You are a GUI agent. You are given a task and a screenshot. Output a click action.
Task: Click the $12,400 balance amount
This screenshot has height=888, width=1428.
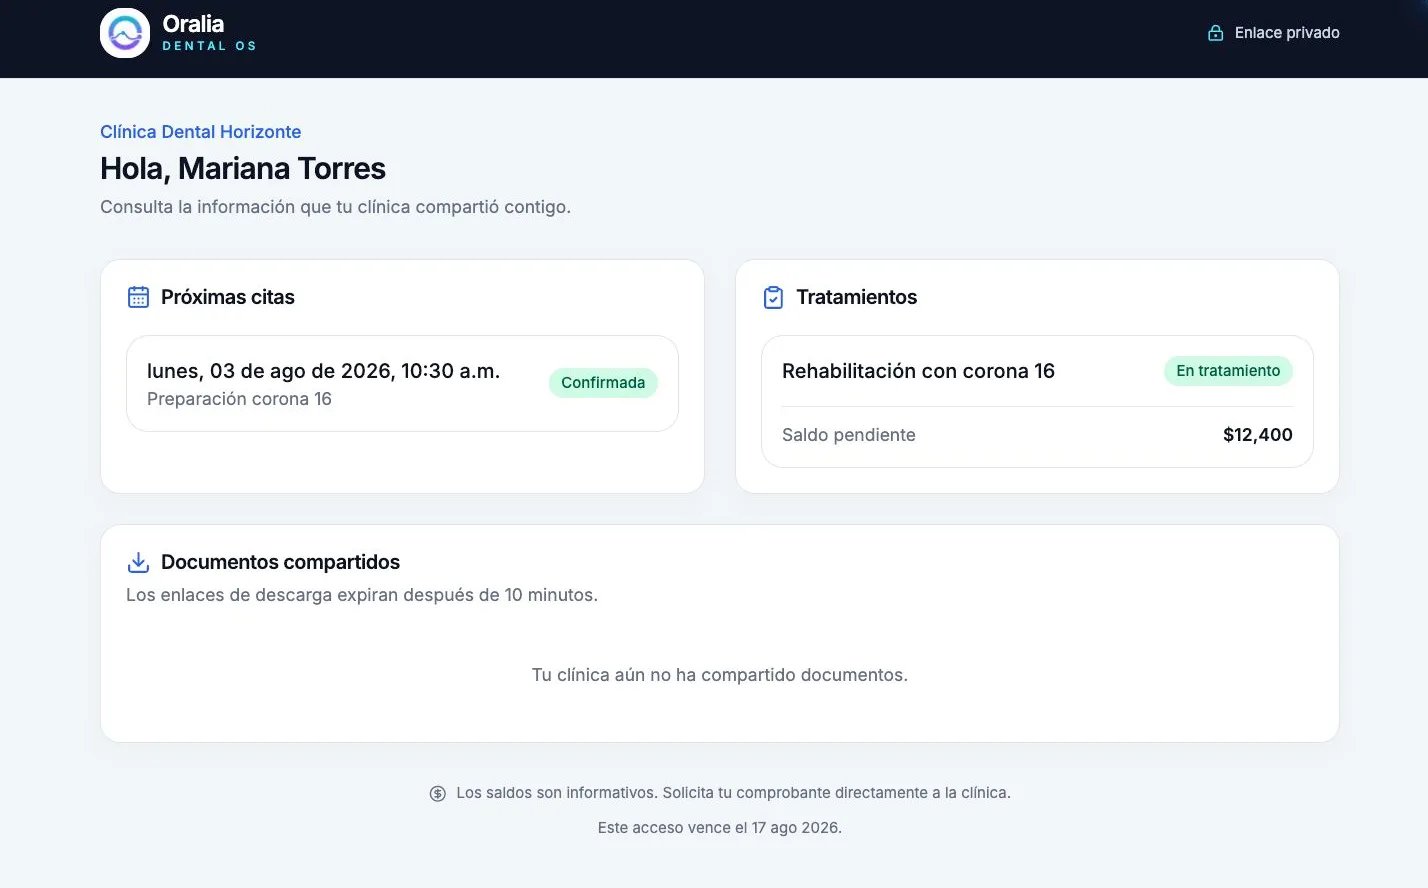(x=1258, y=435)
